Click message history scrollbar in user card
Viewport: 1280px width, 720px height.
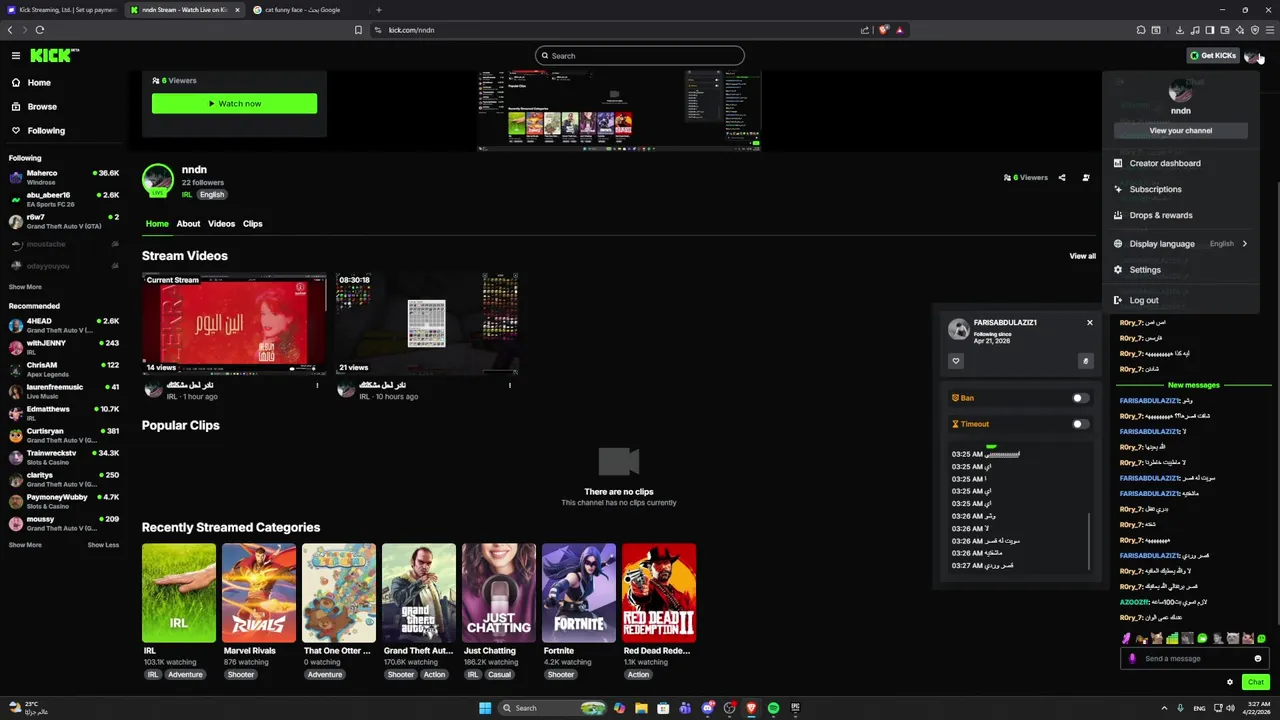tap(1089, 541)
